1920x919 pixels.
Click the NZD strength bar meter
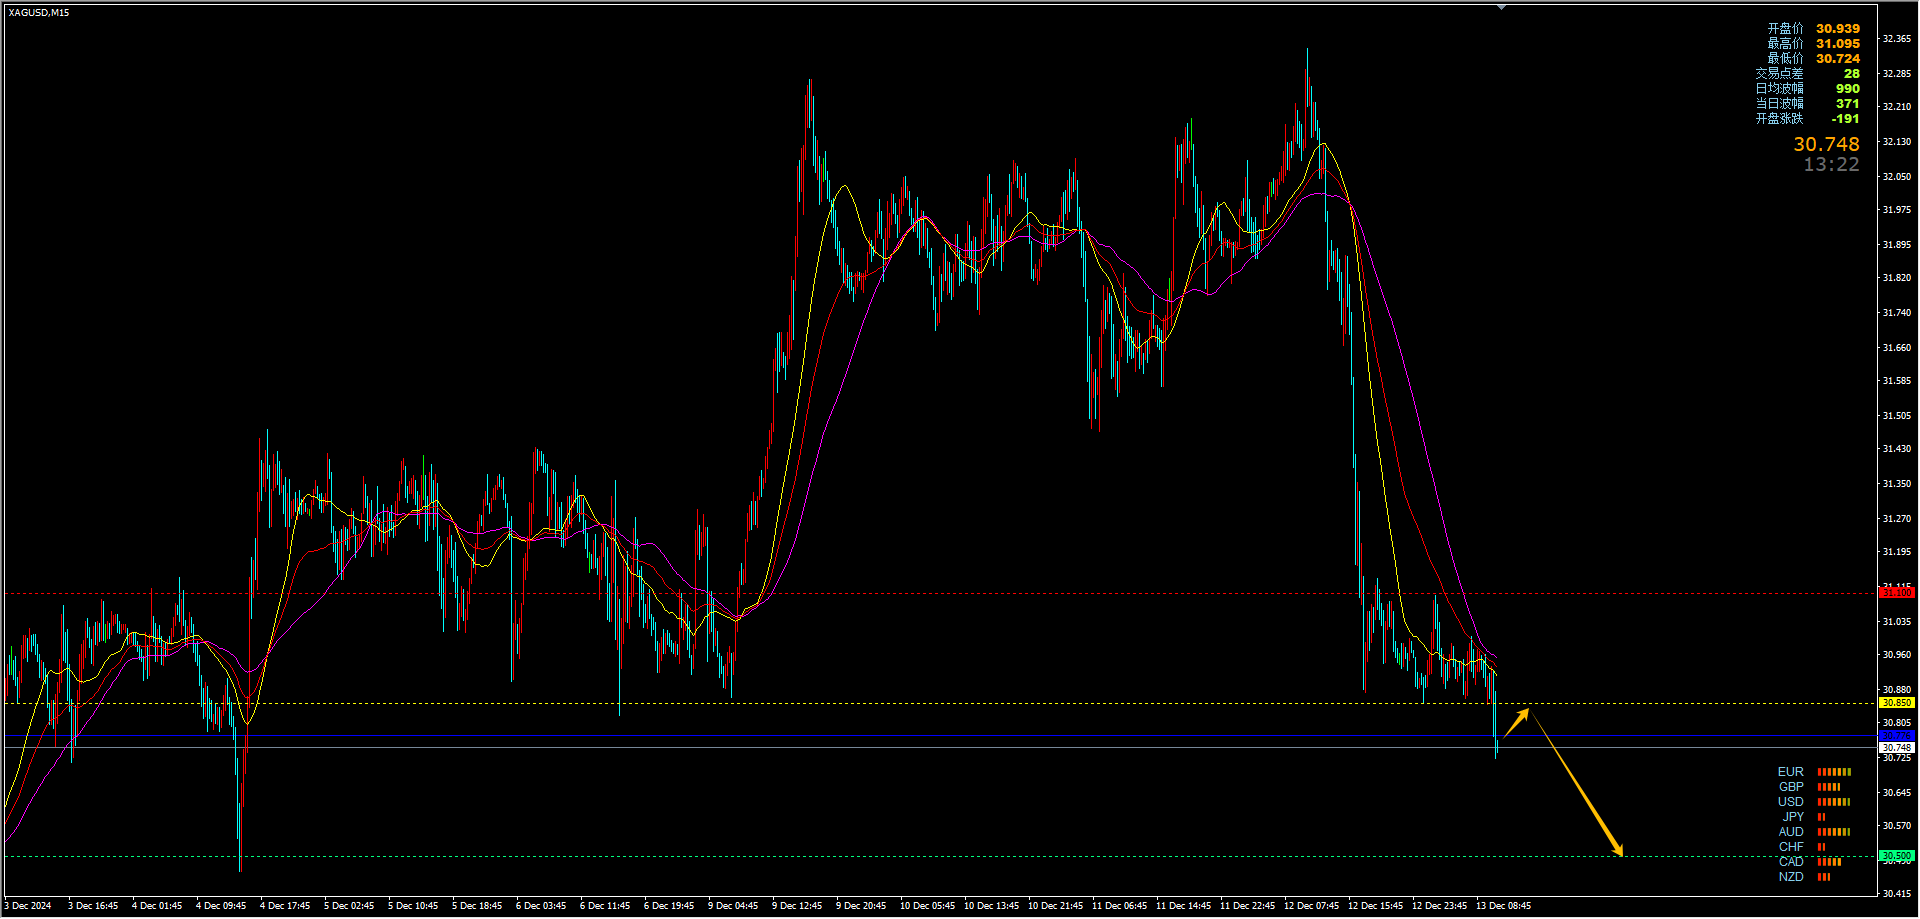1824,877
